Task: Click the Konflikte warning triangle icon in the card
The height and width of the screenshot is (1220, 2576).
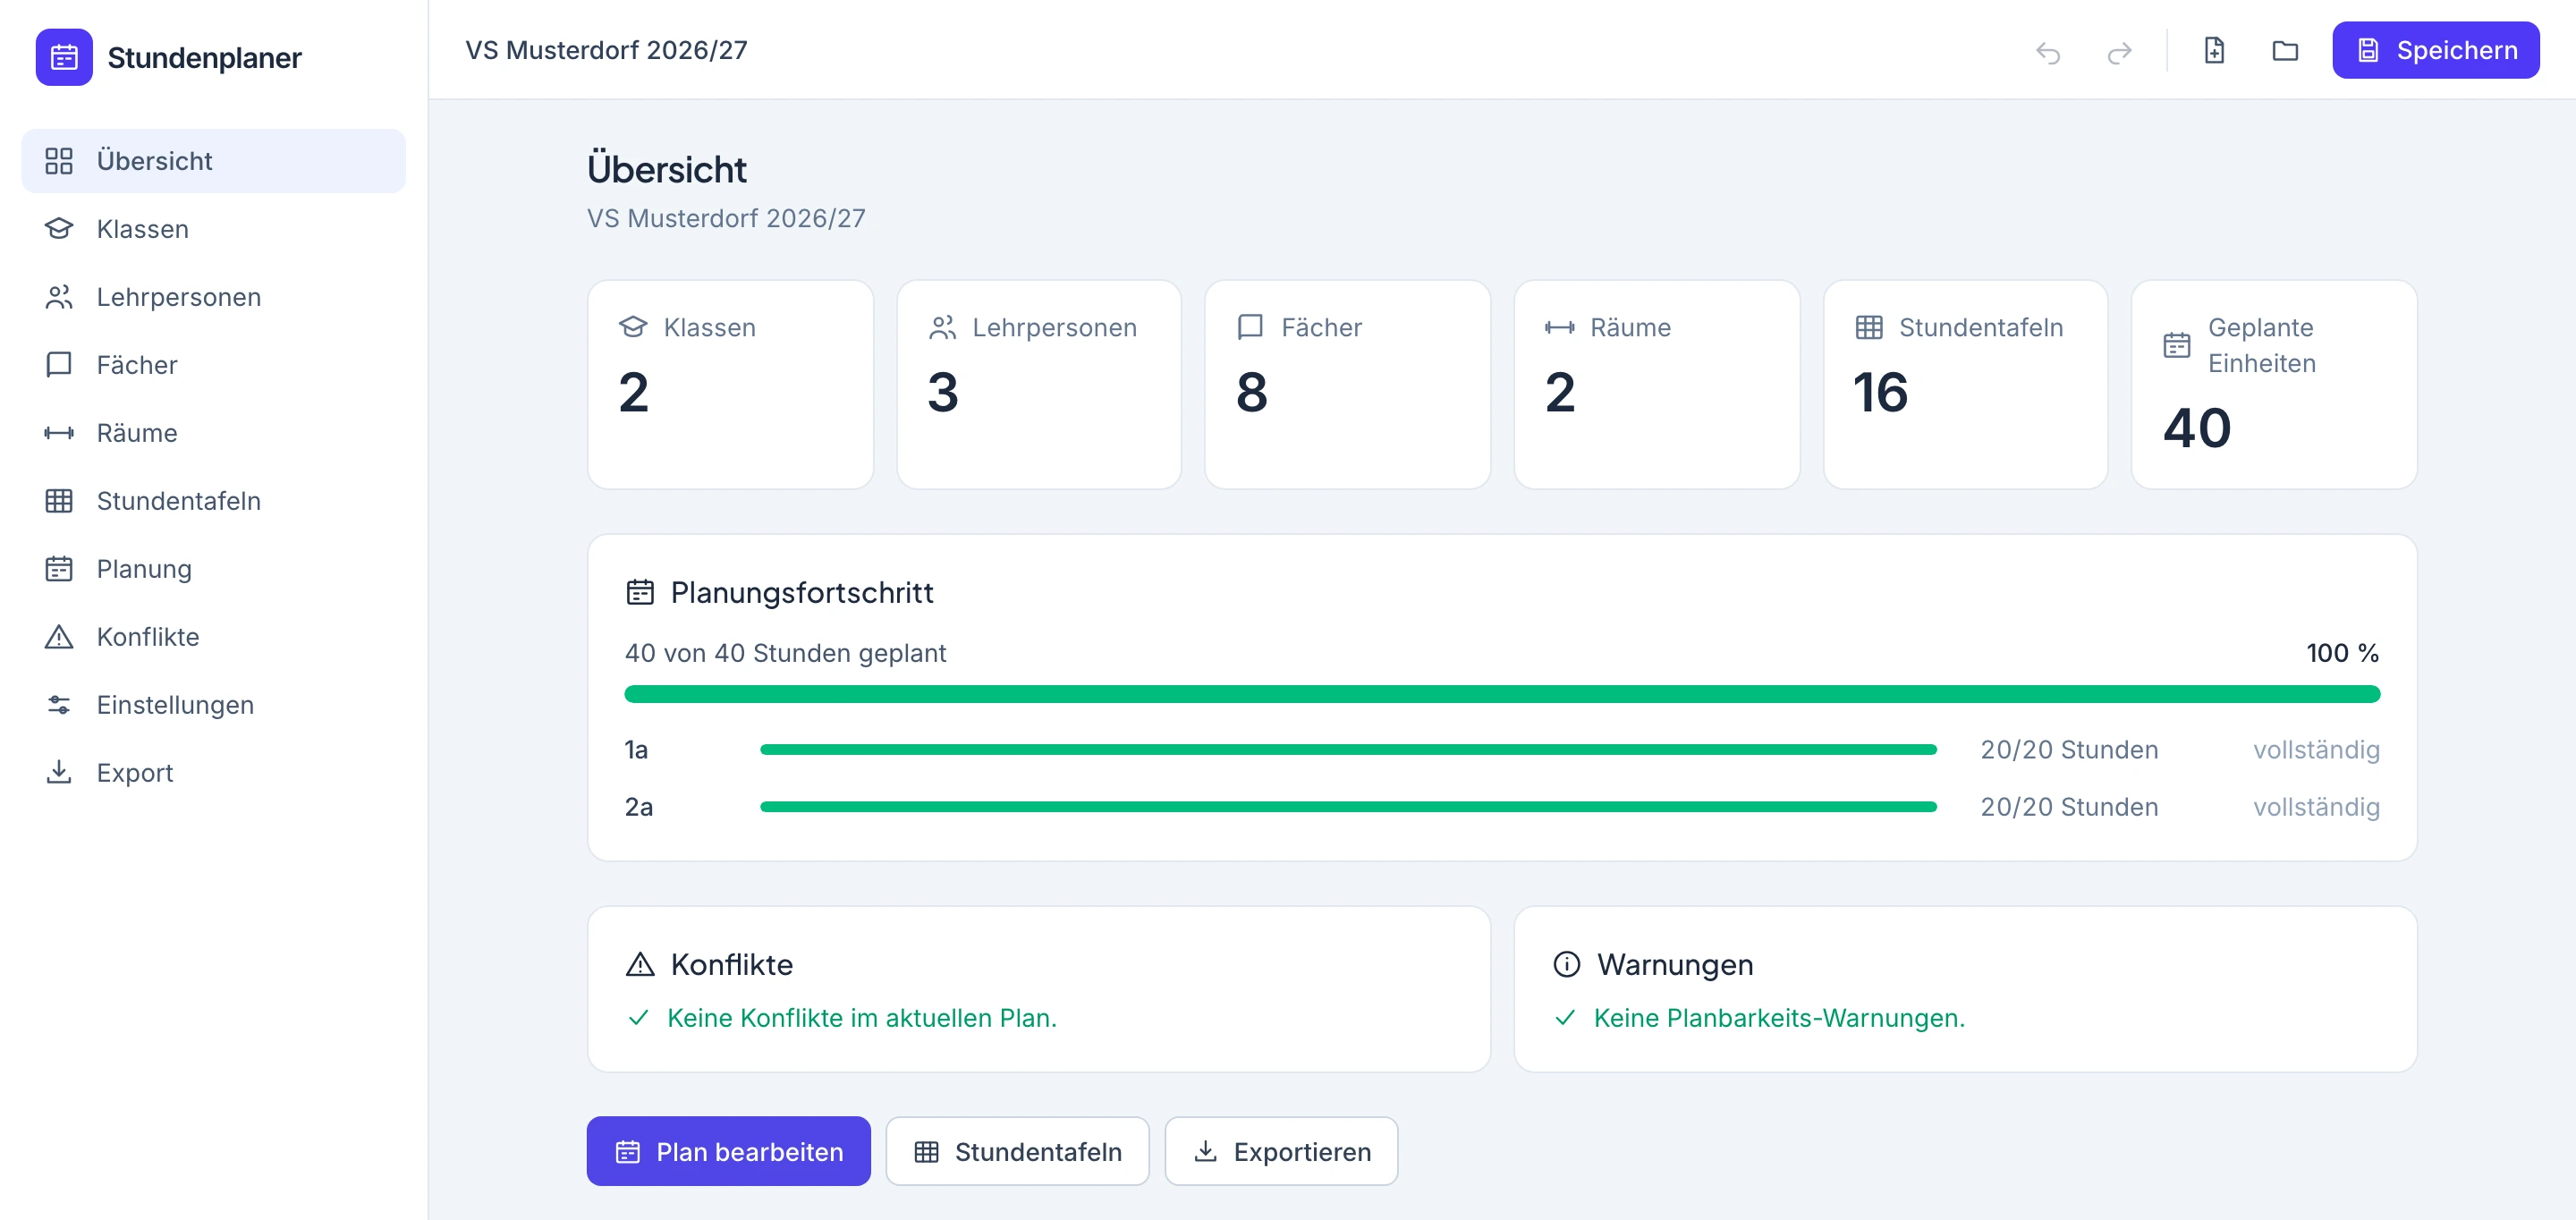Action: point(640,964)
